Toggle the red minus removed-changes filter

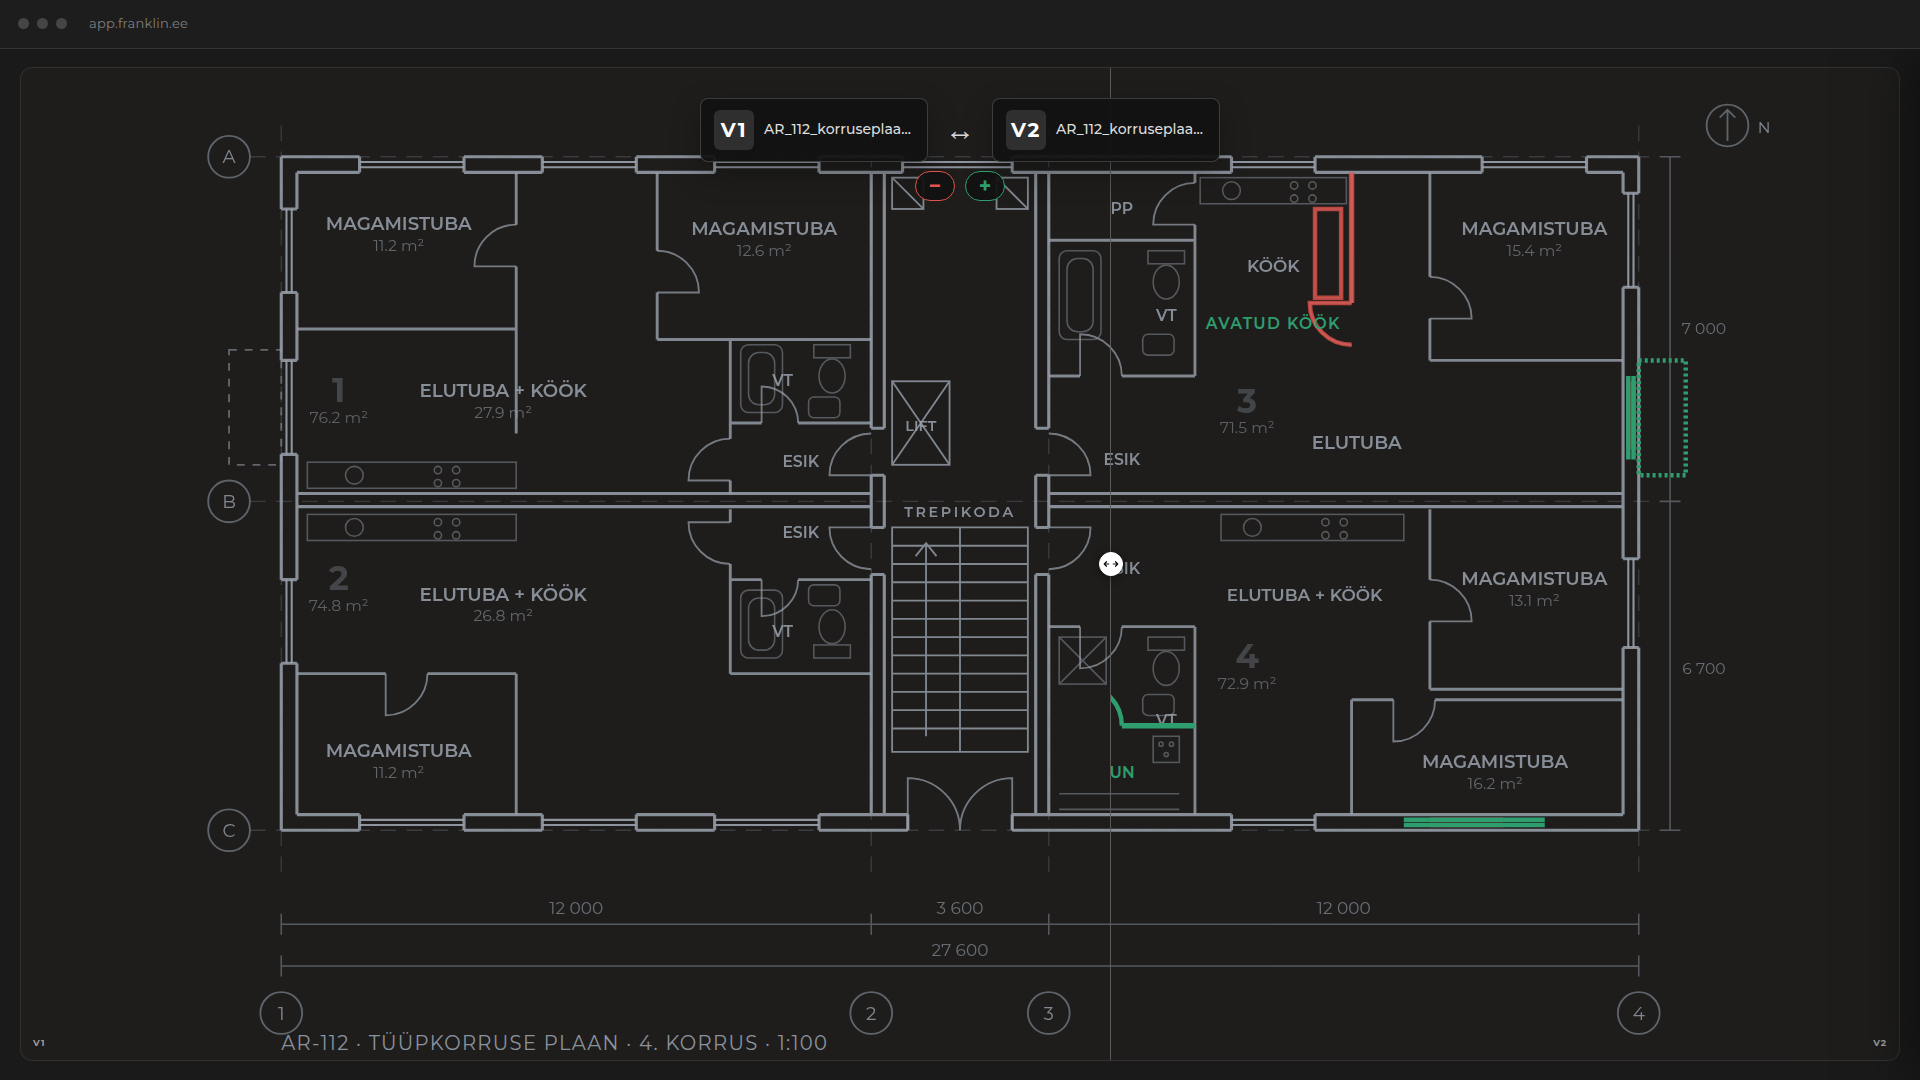click(935, 186)
